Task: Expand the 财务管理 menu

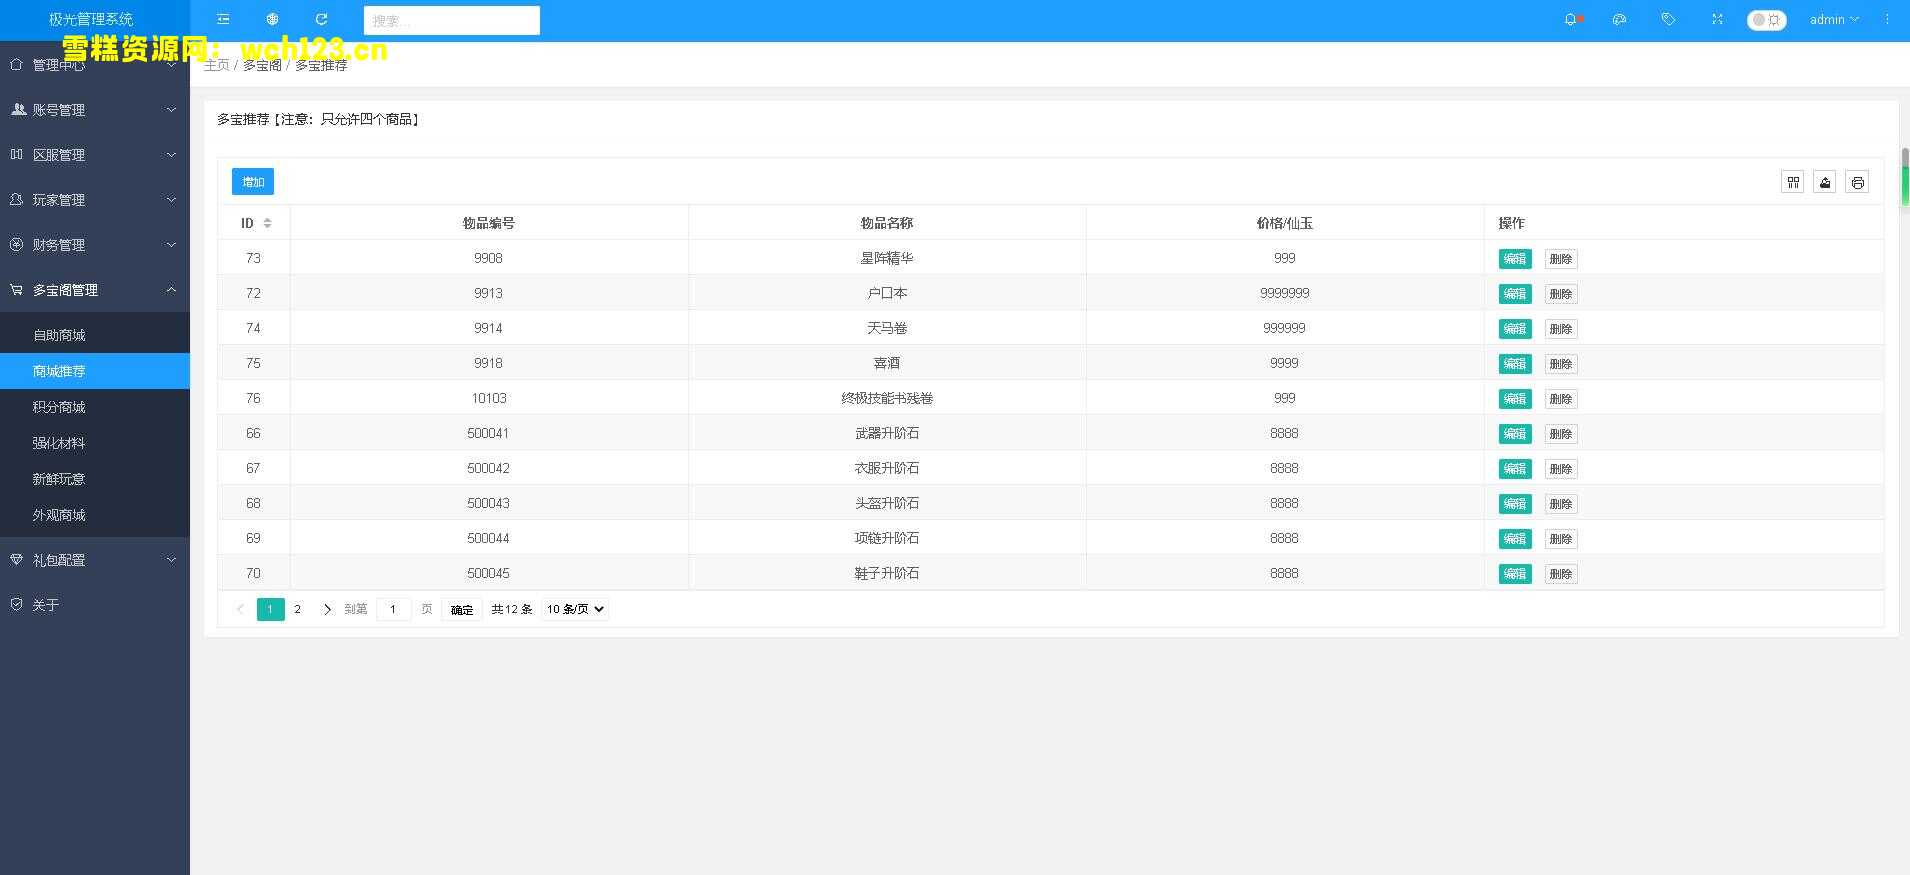Action: tap(95, 245)
